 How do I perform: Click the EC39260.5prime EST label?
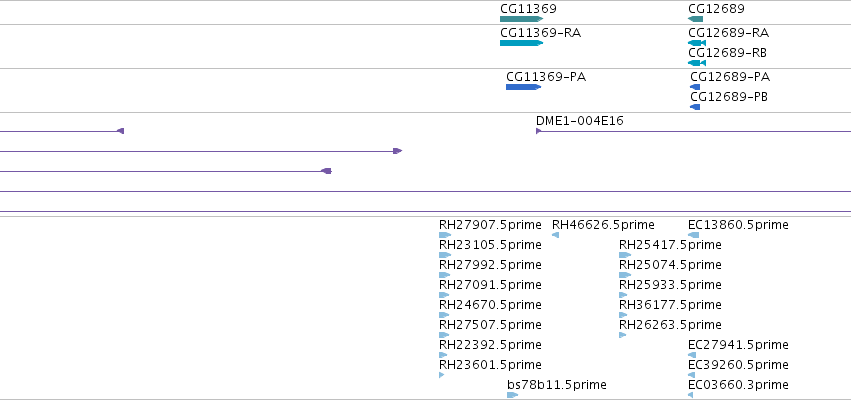[x=738, y=365]
